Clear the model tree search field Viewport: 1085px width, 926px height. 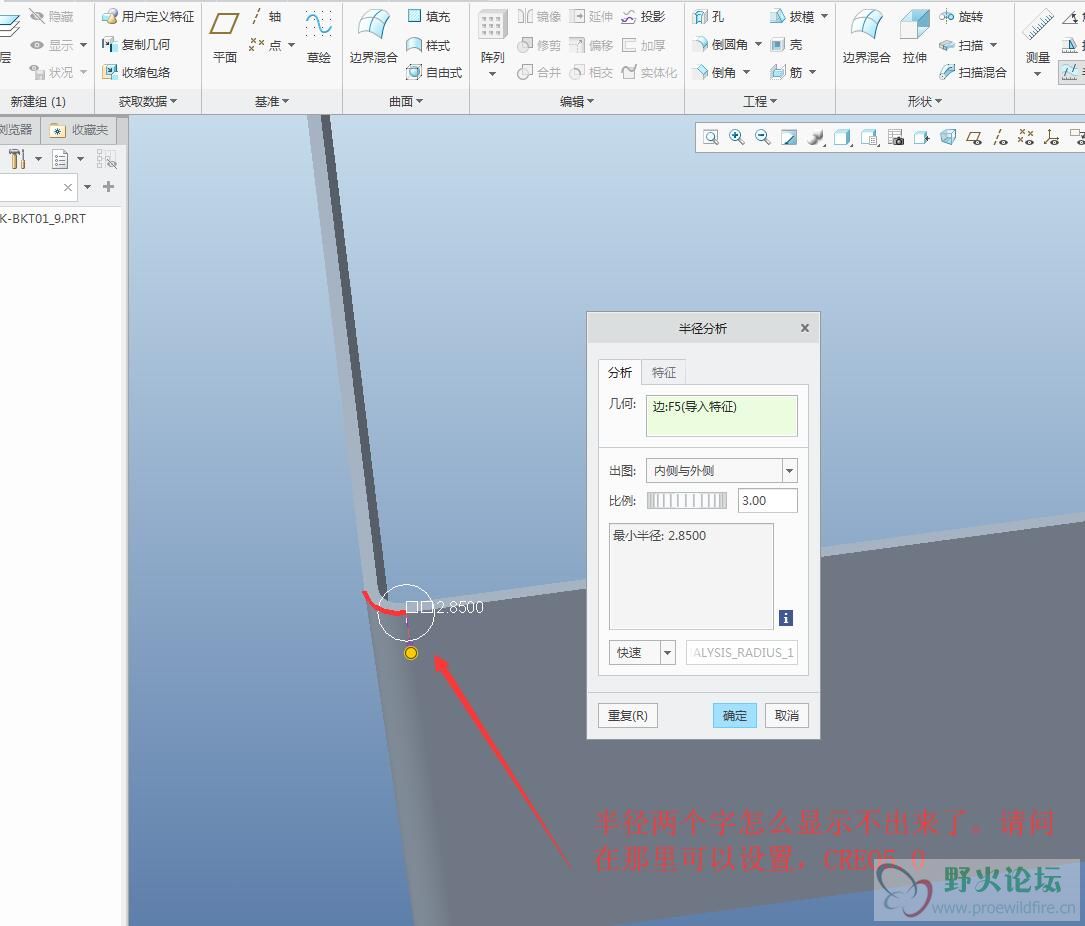pyautogui.click(x=68, y=187)
